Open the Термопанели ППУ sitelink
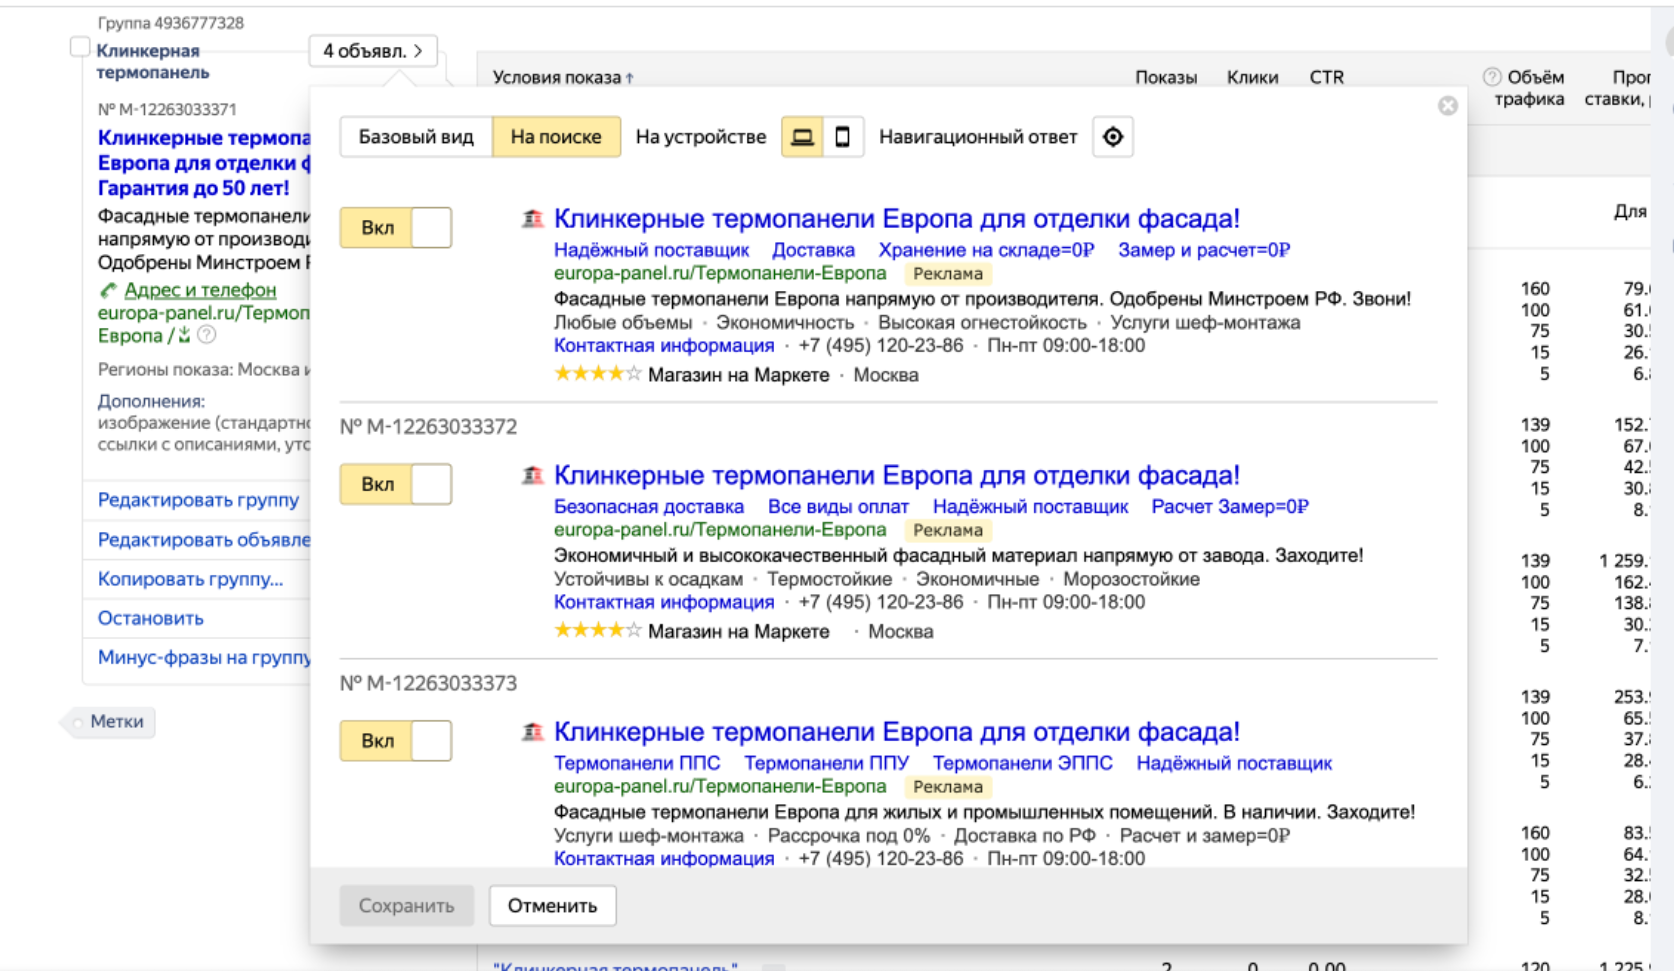The image size is (1674, 971). pos(826,763)
